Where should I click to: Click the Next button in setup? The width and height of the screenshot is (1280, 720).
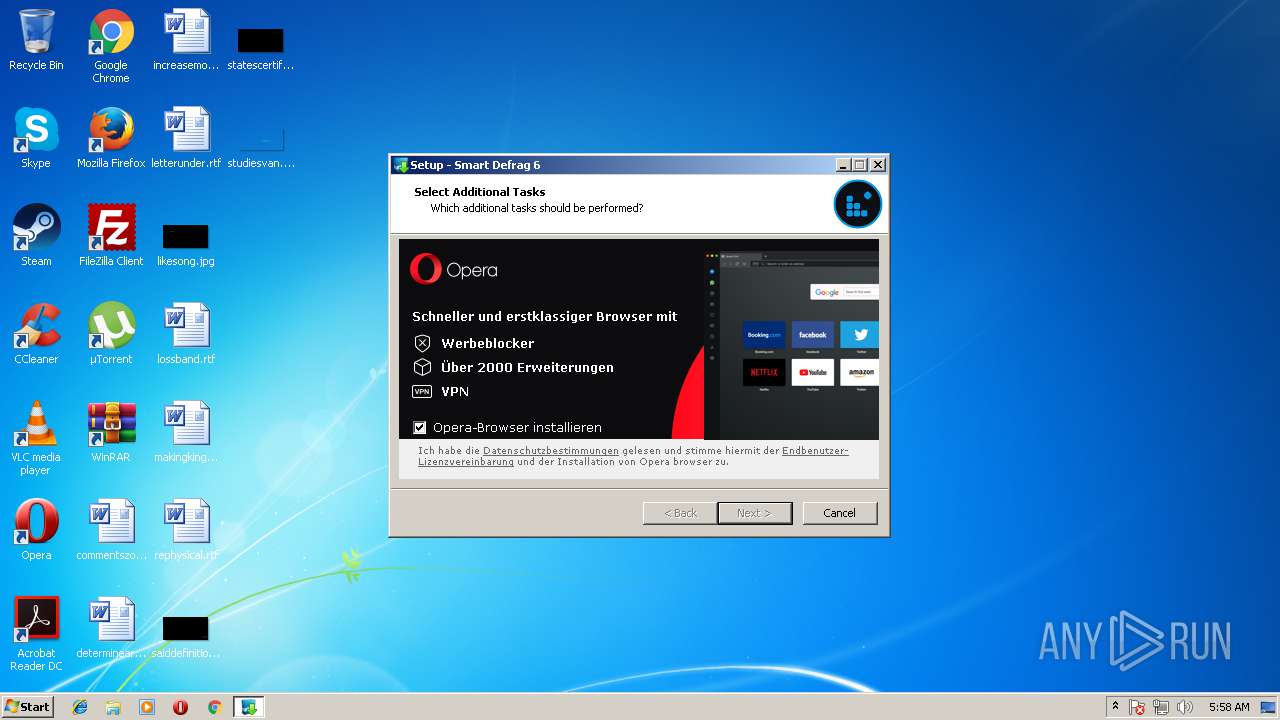pos(755,513)
